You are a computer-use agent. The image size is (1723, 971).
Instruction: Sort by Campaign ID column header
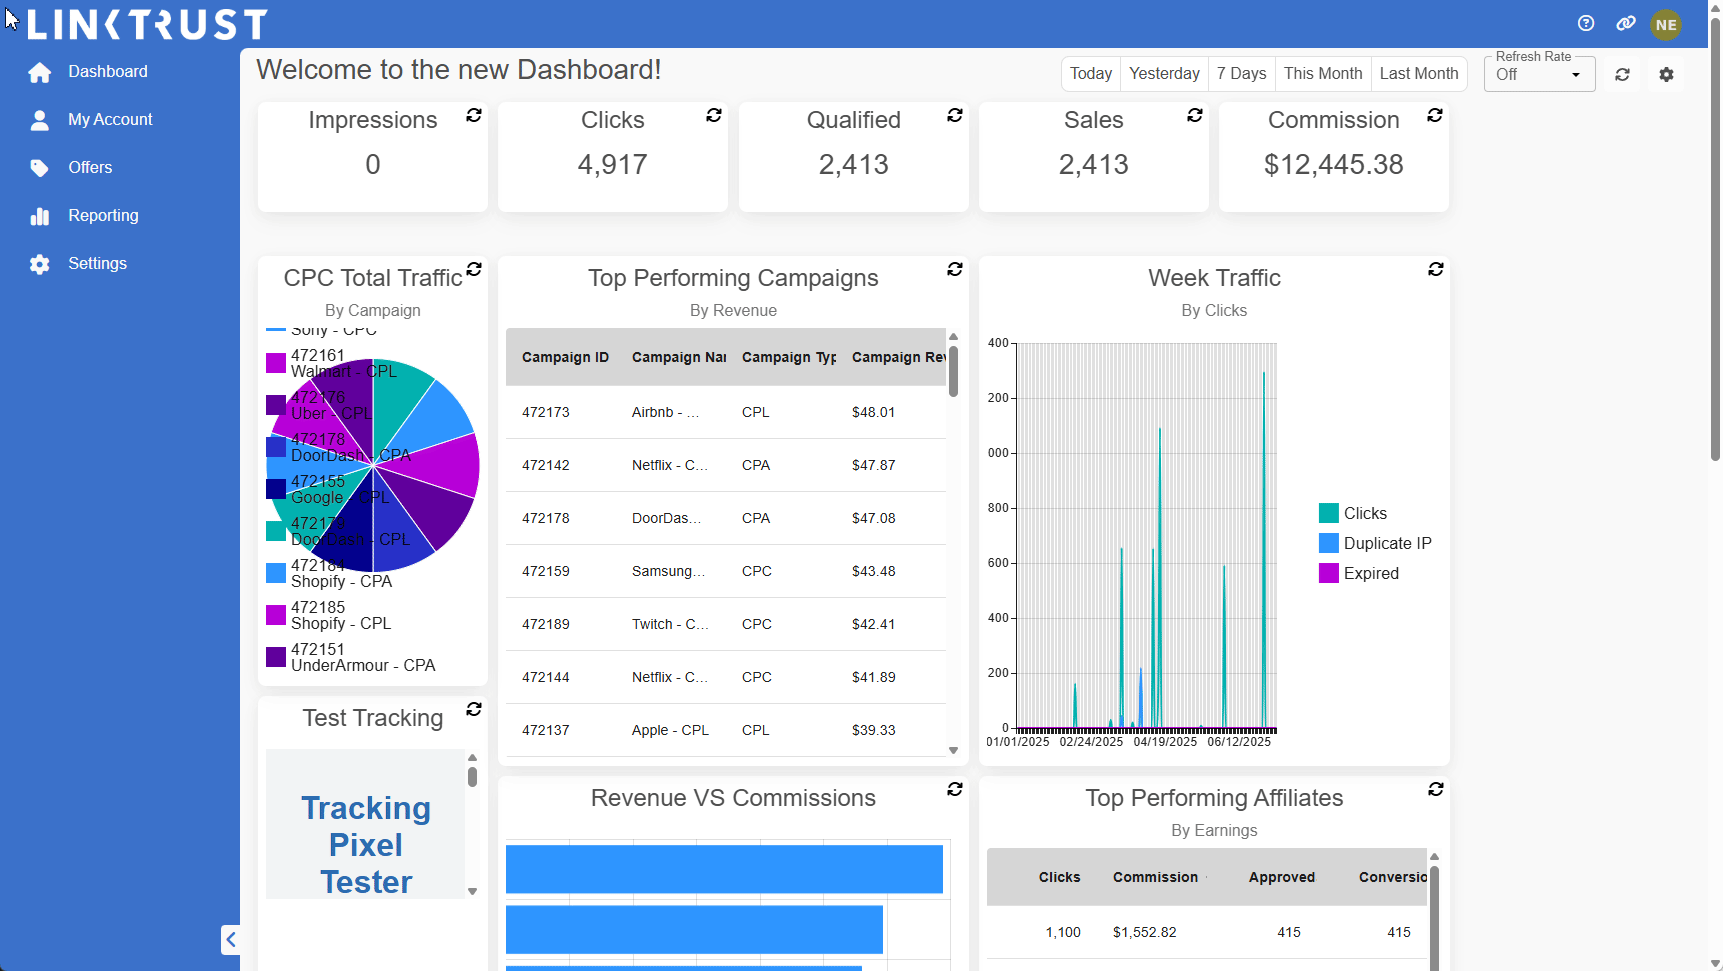(565, 358)
